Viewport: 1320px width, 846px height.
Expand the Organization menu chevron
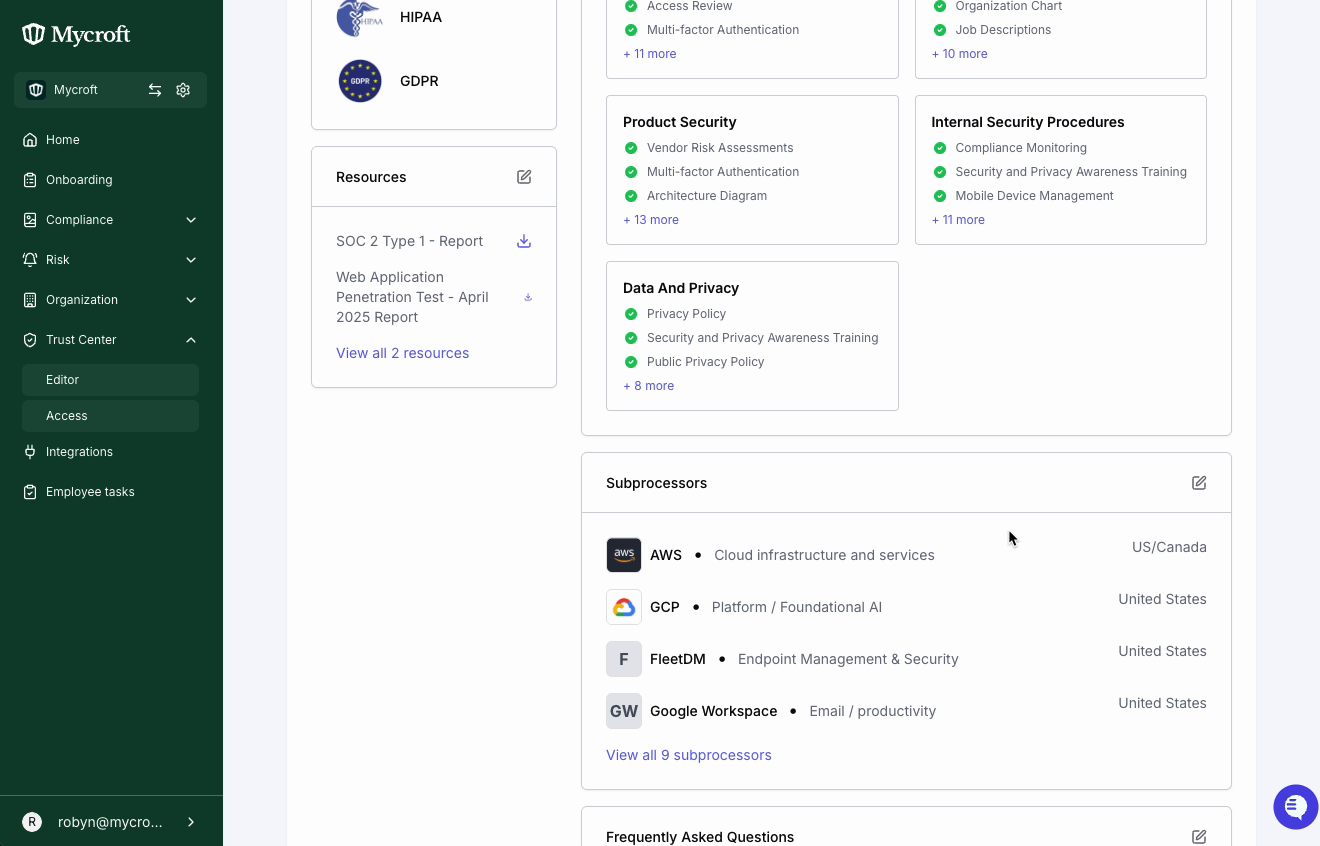[x=191, y=300]
